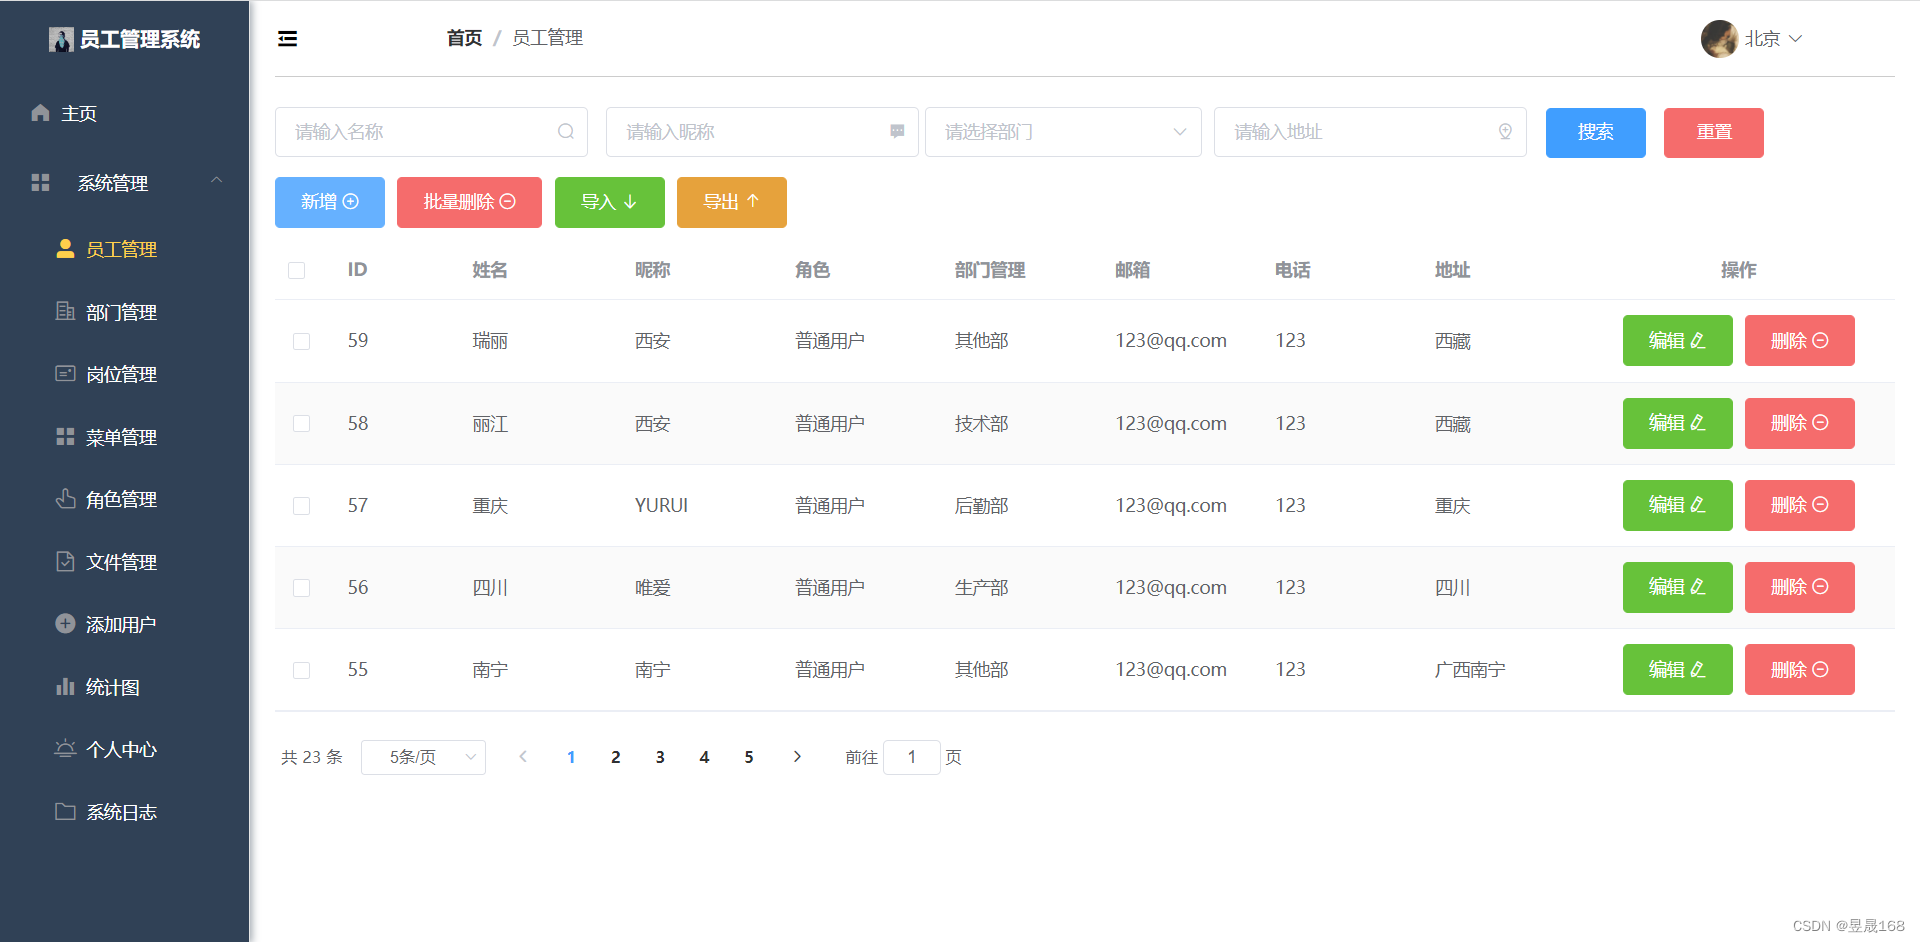Go to page 5 in pagination
1920x942 pixels.
pyautogui.click(x=749, y=757)
